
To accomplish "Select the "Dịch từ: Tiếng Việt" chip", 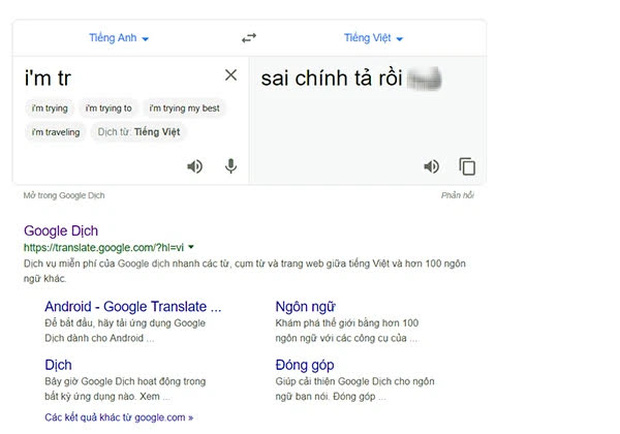I will tap(138, 132).
